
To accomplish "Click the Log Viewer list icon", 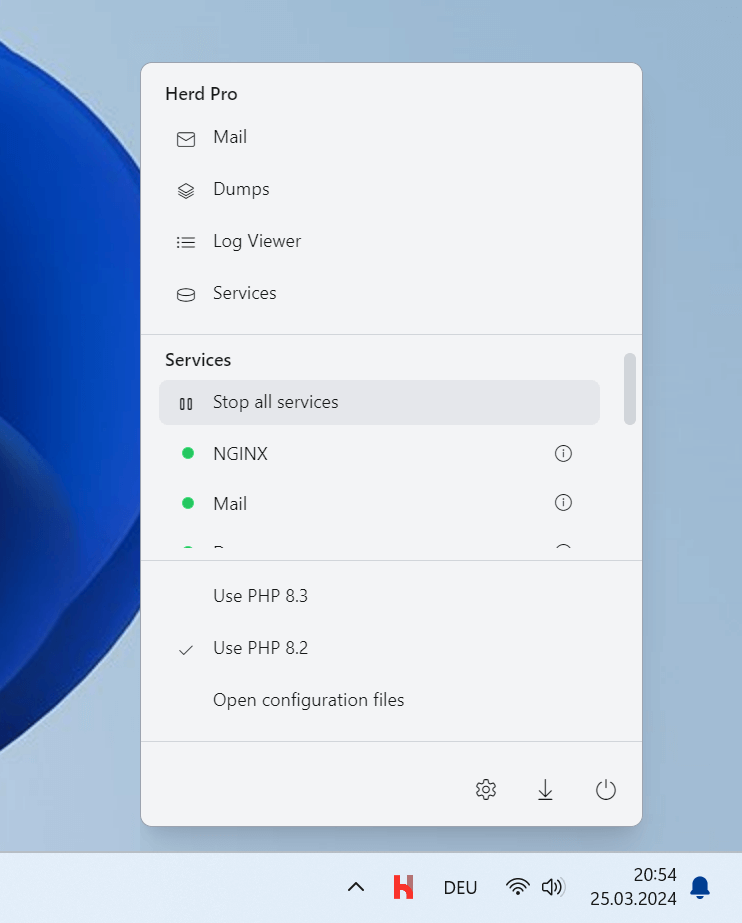I will [186, 242].
